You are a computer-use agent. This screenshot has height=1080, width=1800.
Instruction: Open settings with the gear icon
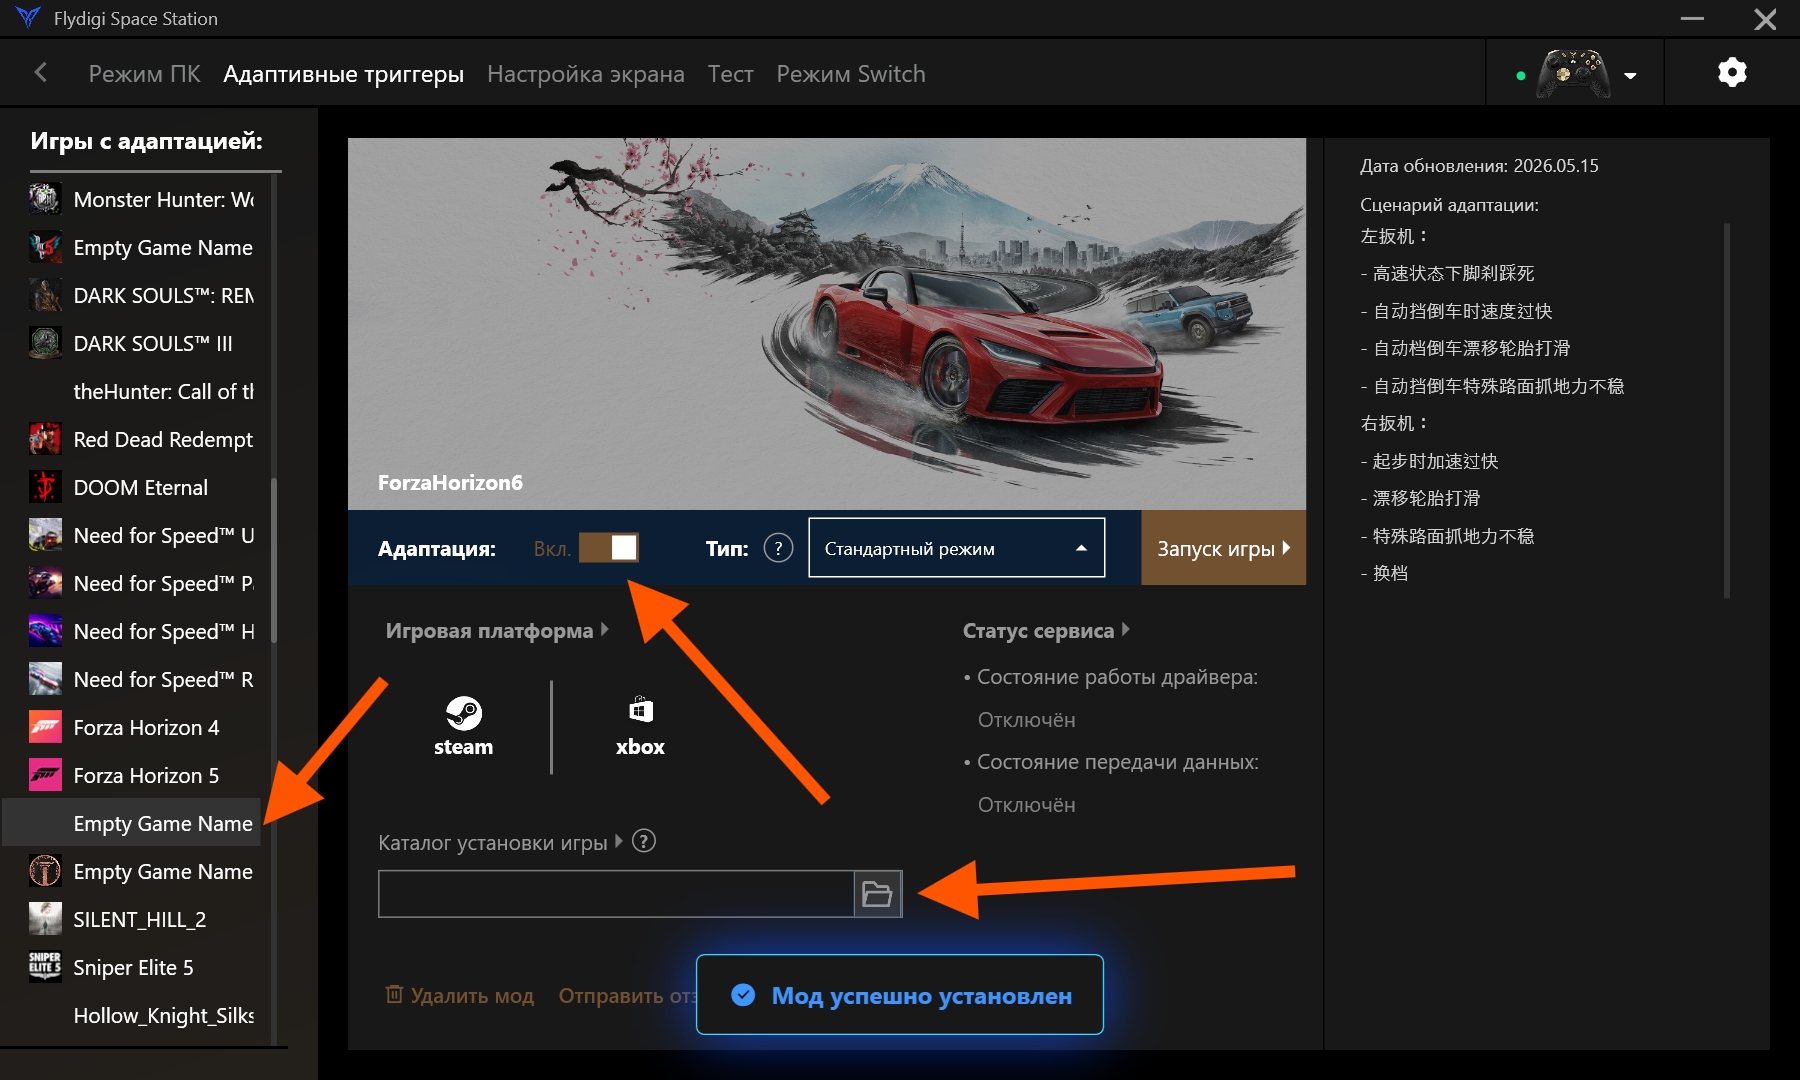tap(1732, 73)
